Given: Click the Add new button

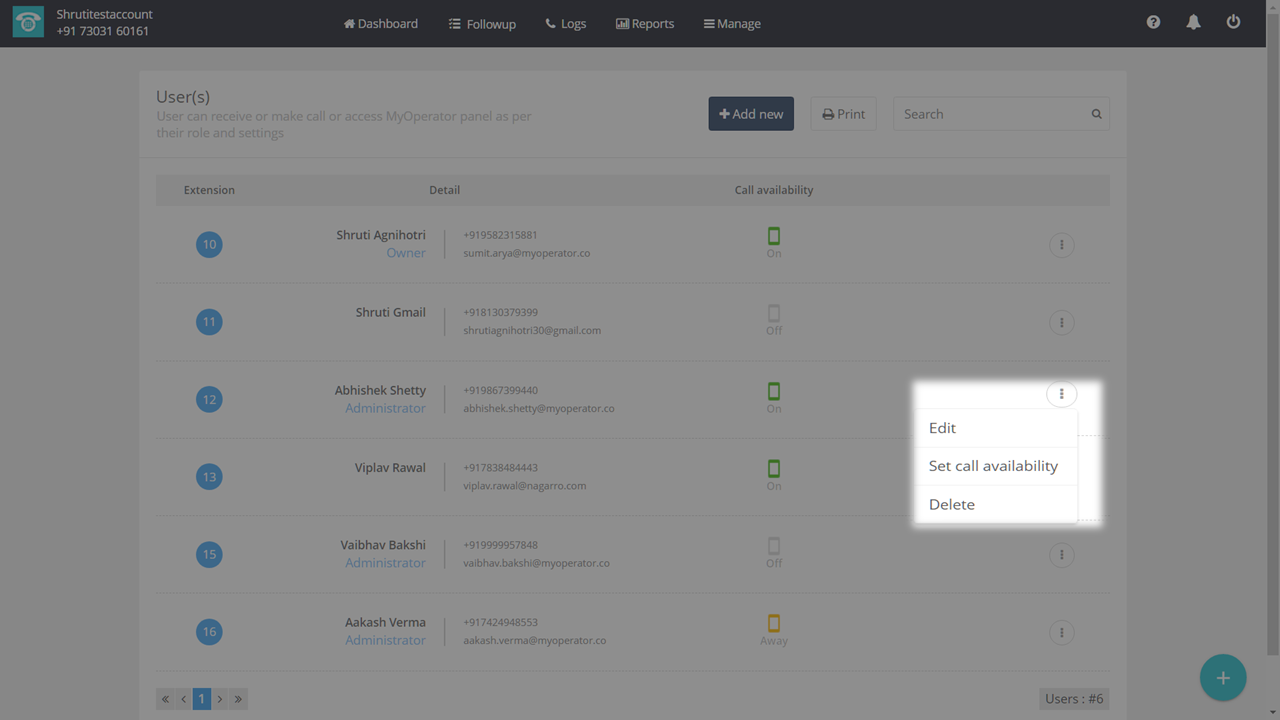Looking at the screenshot, I should 751,114.
